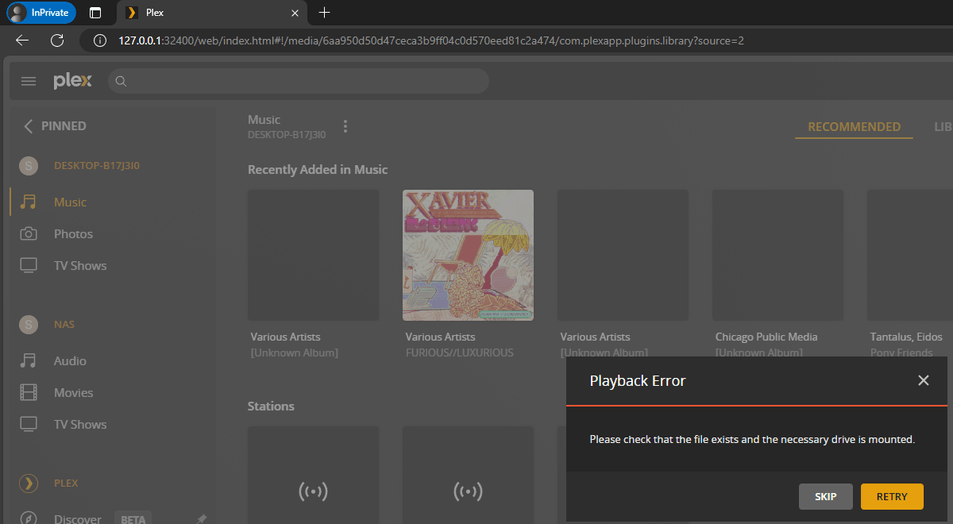The width and height of the screenshot is (953, 524).
Task: Collapse the PINNED sidebar chevron
Action: pyautogui.click(x=27, y=126)
